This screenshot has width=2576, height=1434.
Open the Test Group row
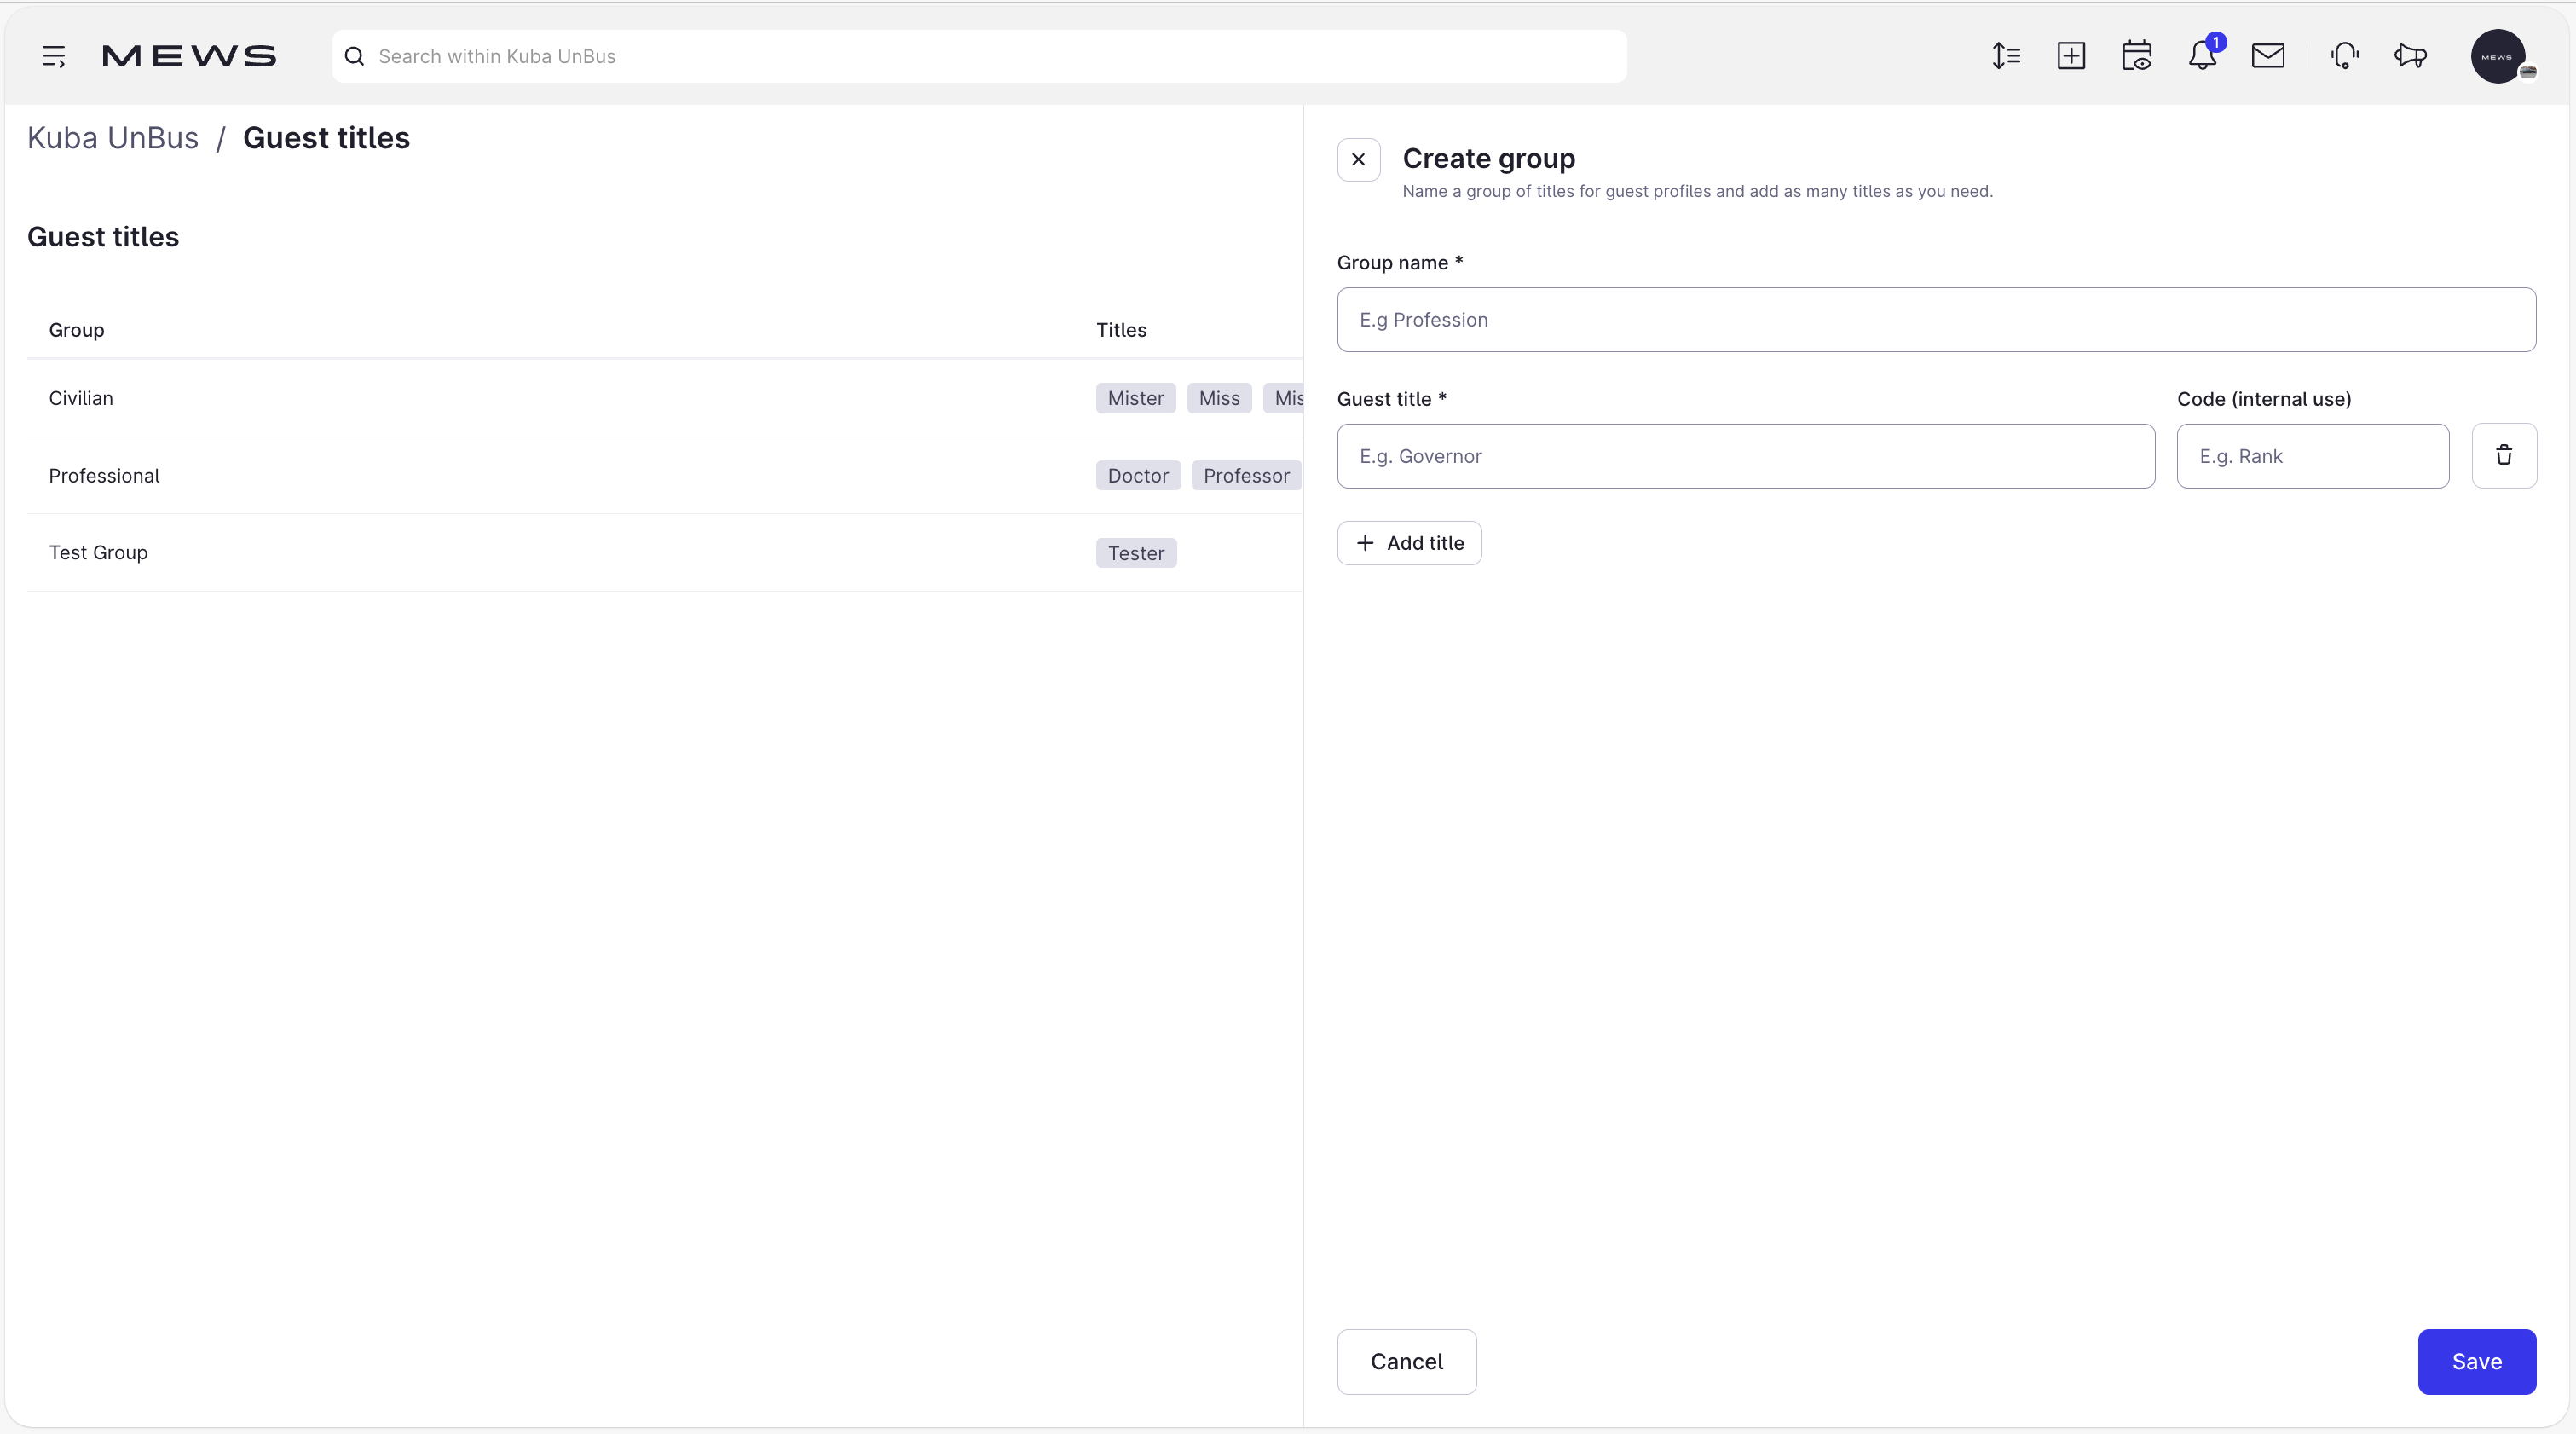pyautogui.click(x=665, y=552)
